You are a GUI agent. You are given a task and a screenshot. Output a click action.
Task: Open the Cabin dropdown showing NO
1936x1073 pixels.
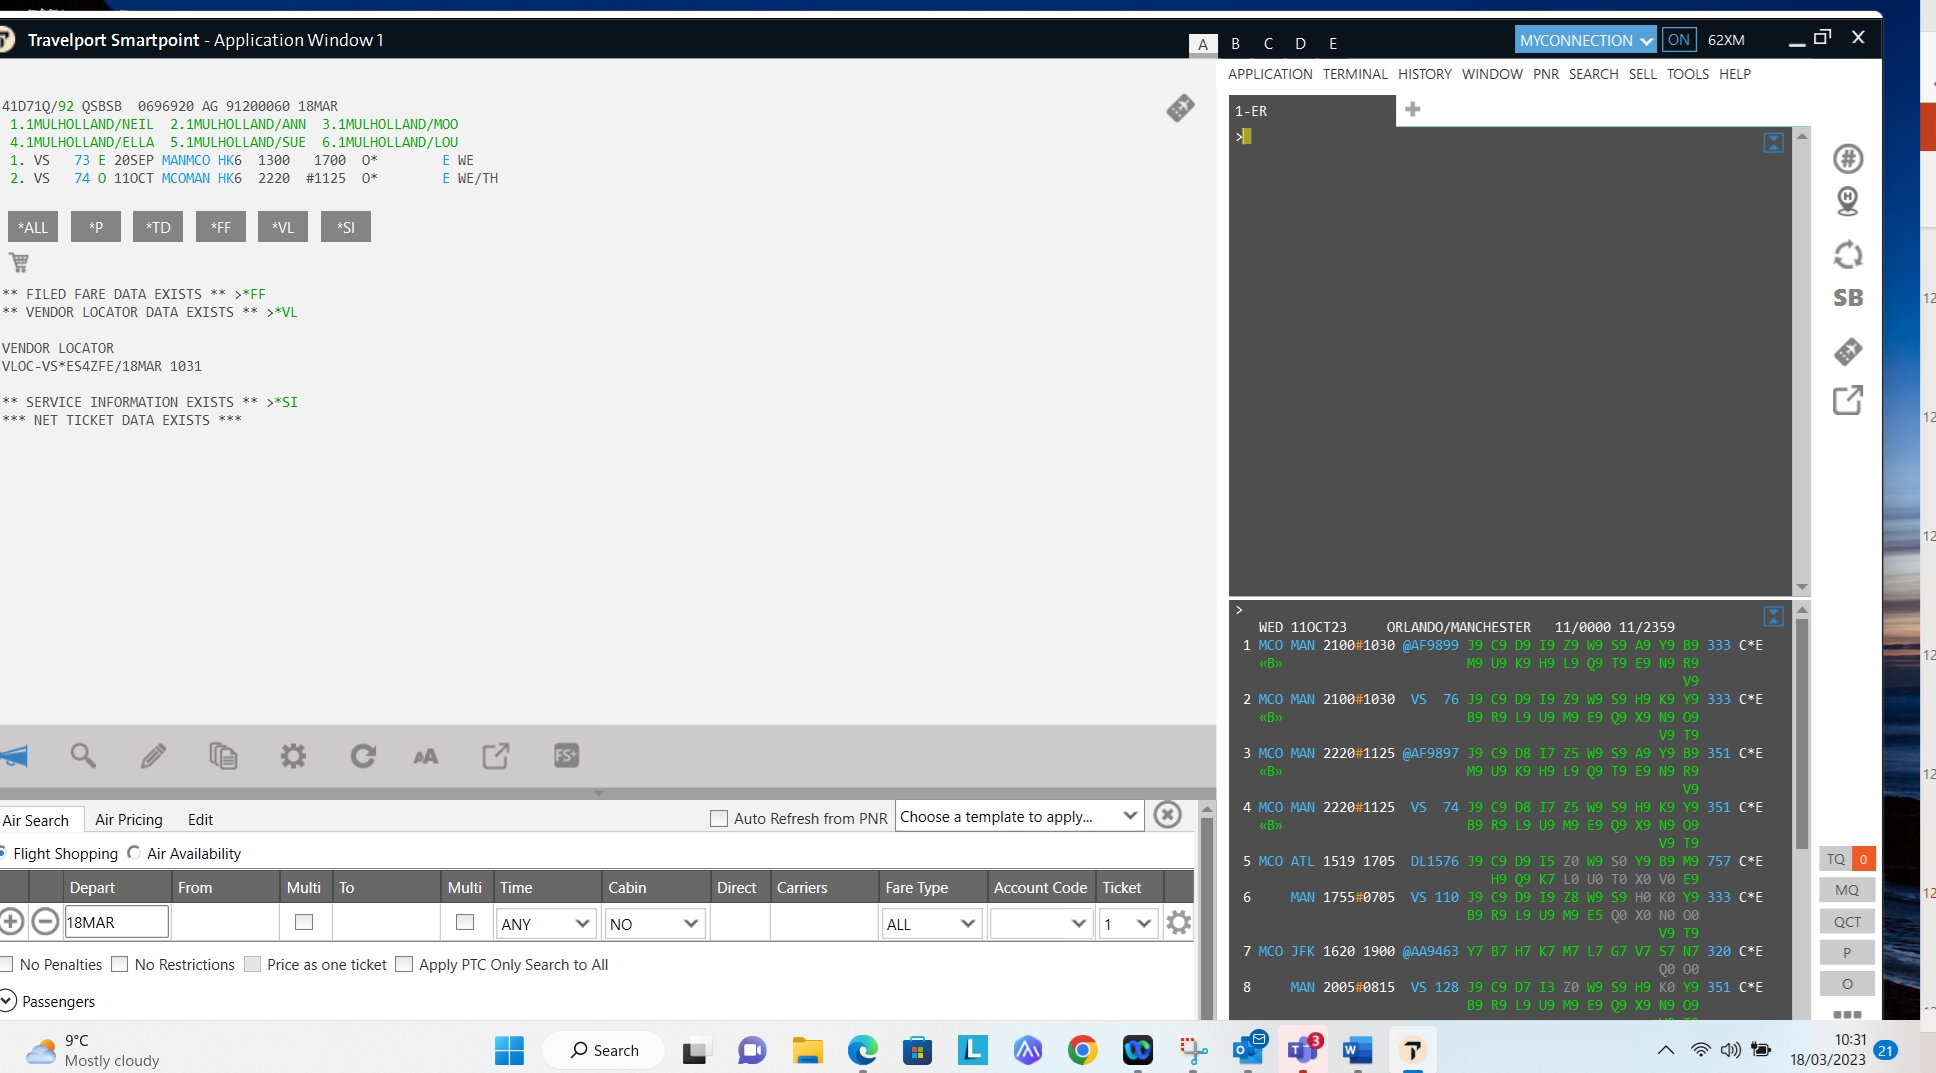[x=654, y=923]
